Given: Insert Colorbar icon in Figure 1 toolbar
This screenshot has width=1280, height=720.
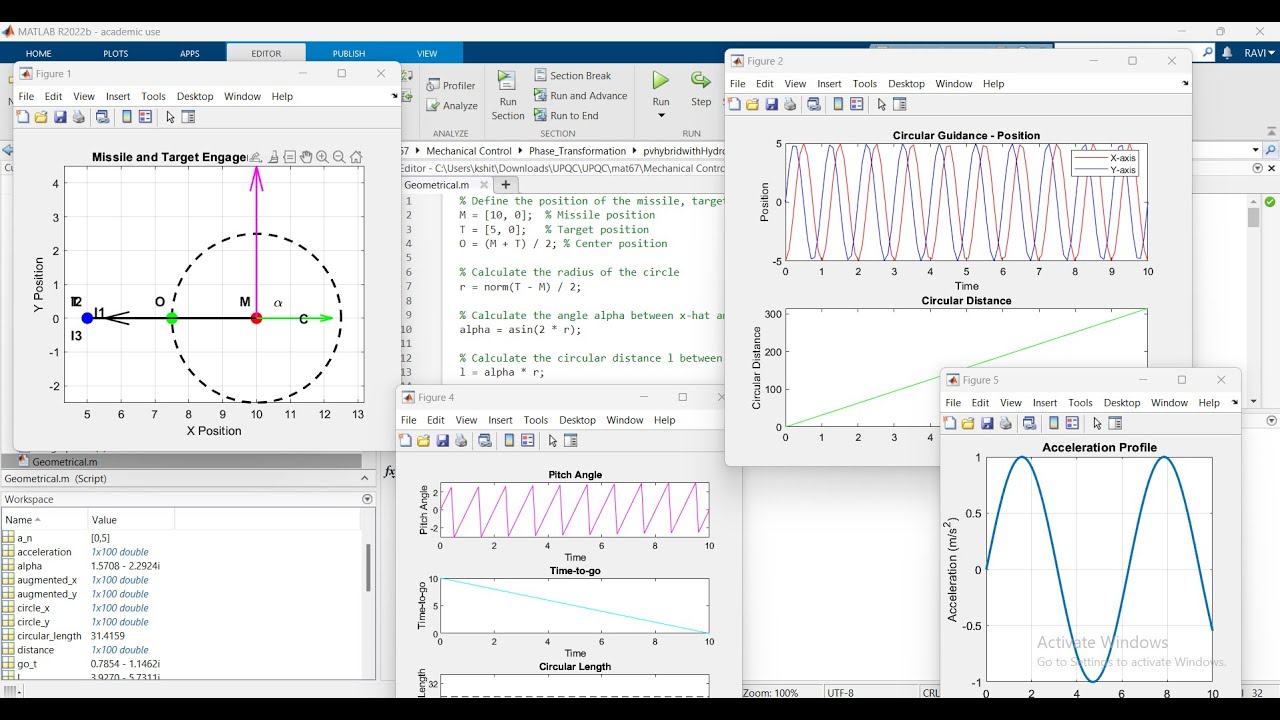Looking at the screenshot, I should pyautogui.click(x=127, y=117).
